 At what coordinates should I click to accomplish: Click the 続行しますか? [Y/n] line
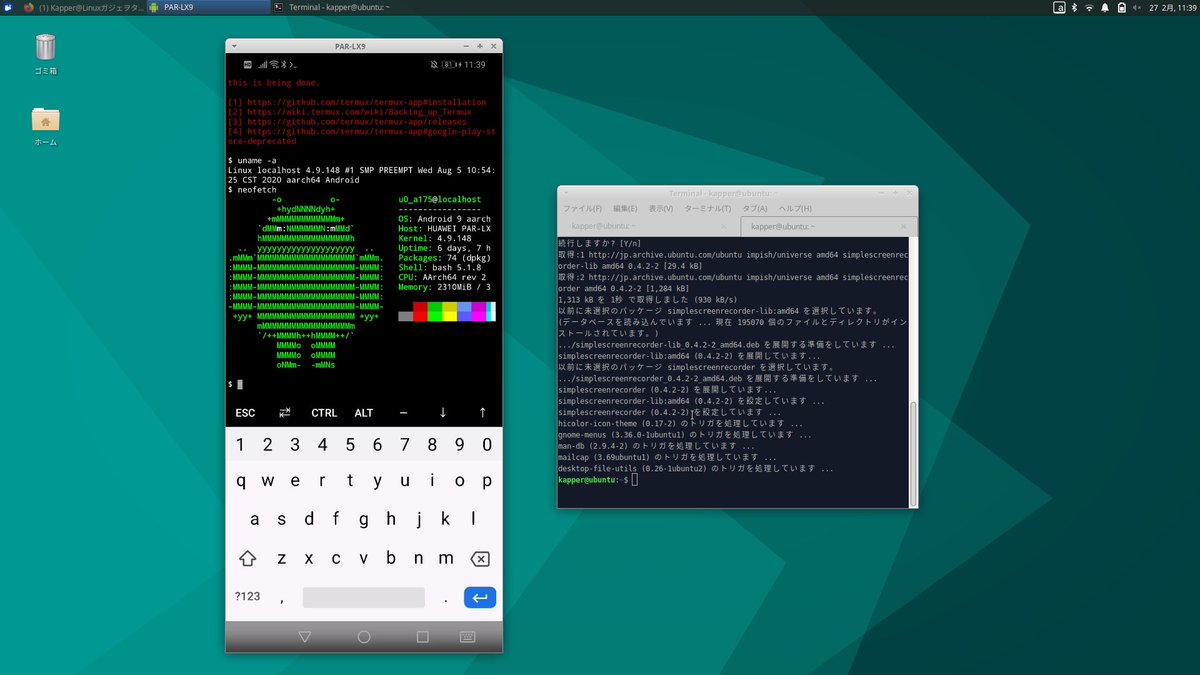point(599,244)
